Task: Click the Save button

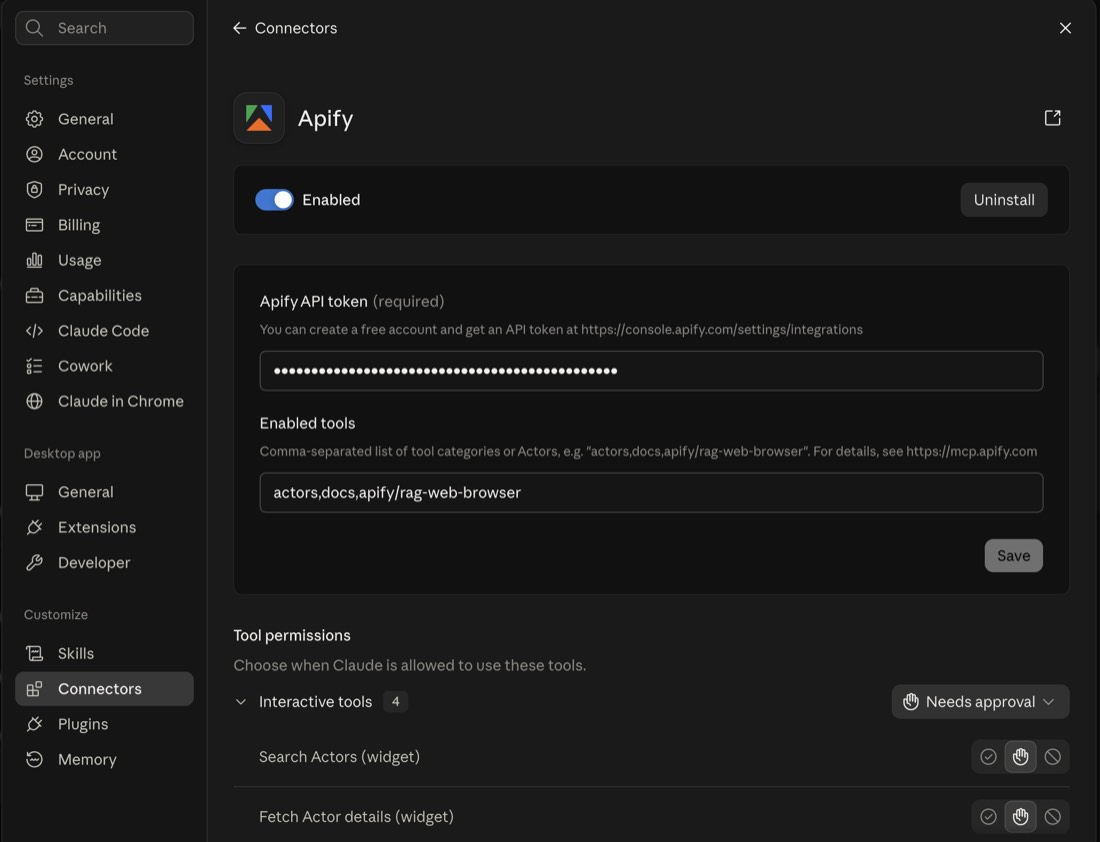Action: (1014, 556)
